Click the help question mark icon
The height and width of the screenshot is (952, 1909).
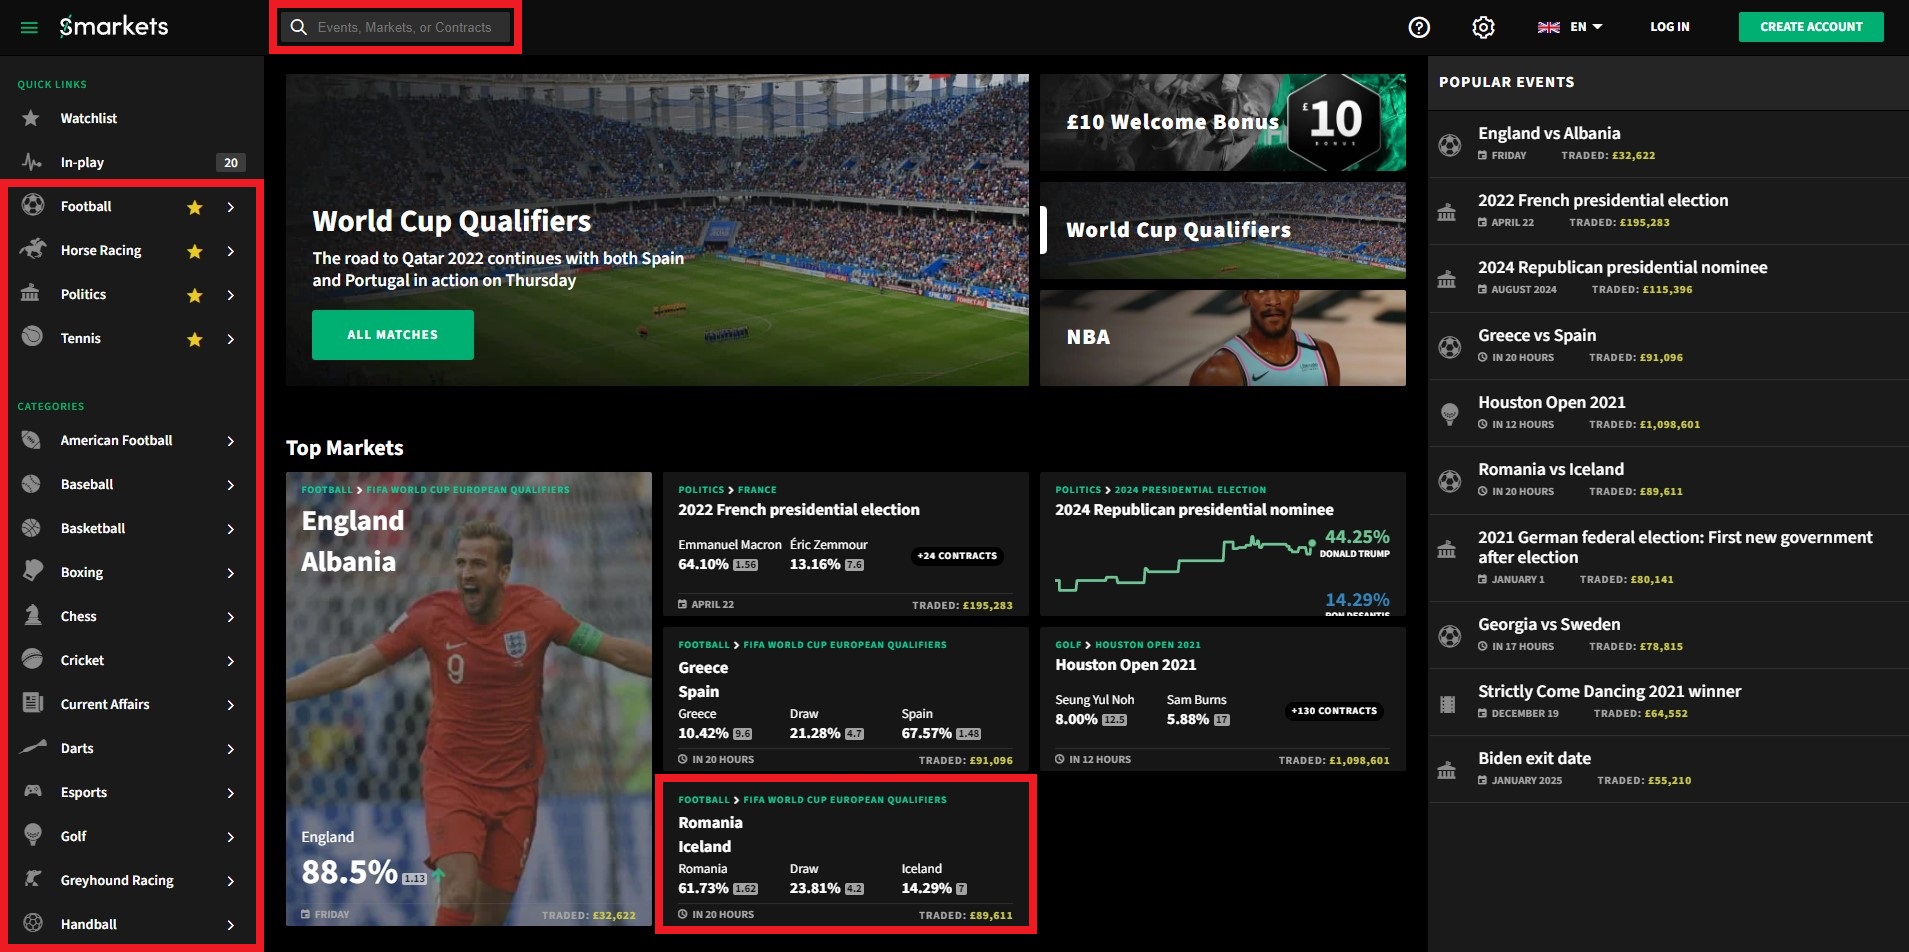click(1419, 27)
